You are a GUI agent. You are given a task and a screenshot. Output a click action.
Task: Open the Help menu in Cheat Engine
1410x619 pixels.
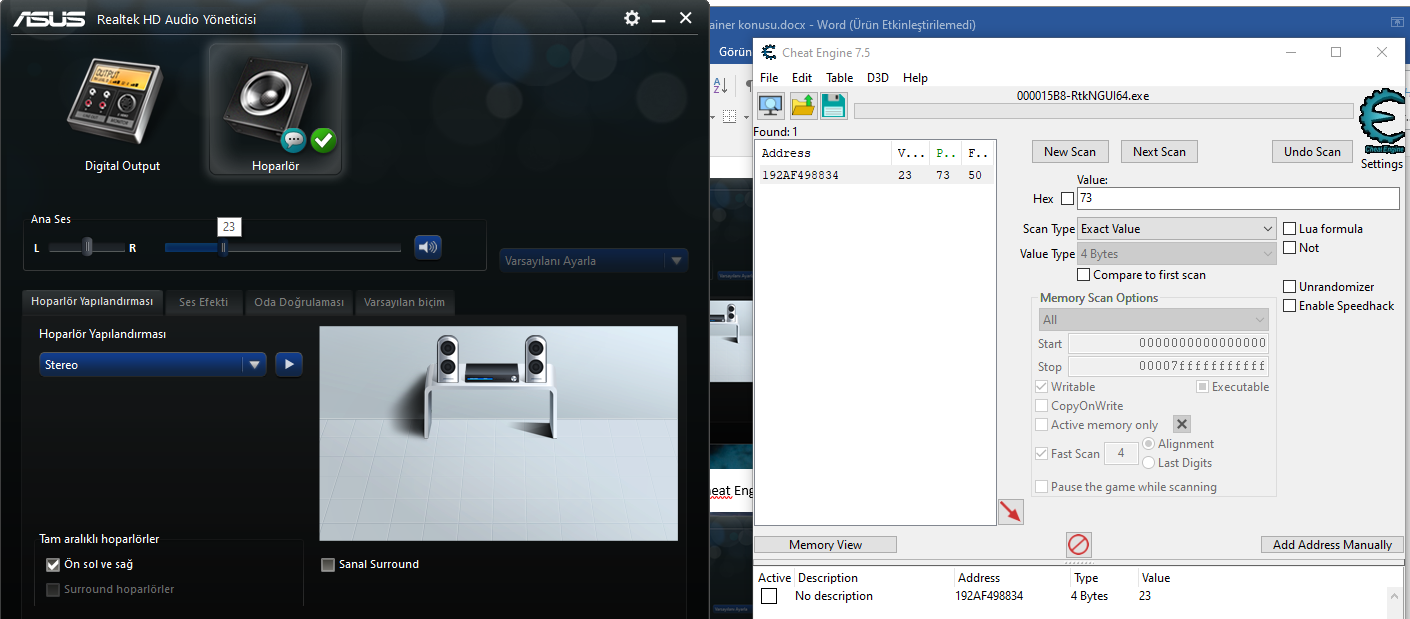(x=915, y=78)
